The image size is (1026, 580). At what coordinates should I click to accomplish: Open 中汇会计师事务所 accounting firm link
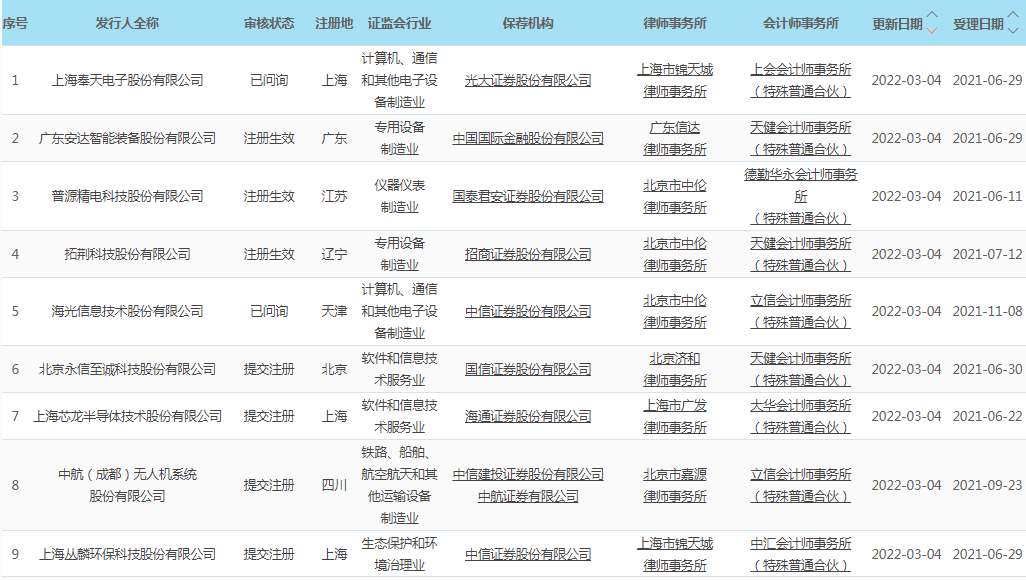(801, 554)
